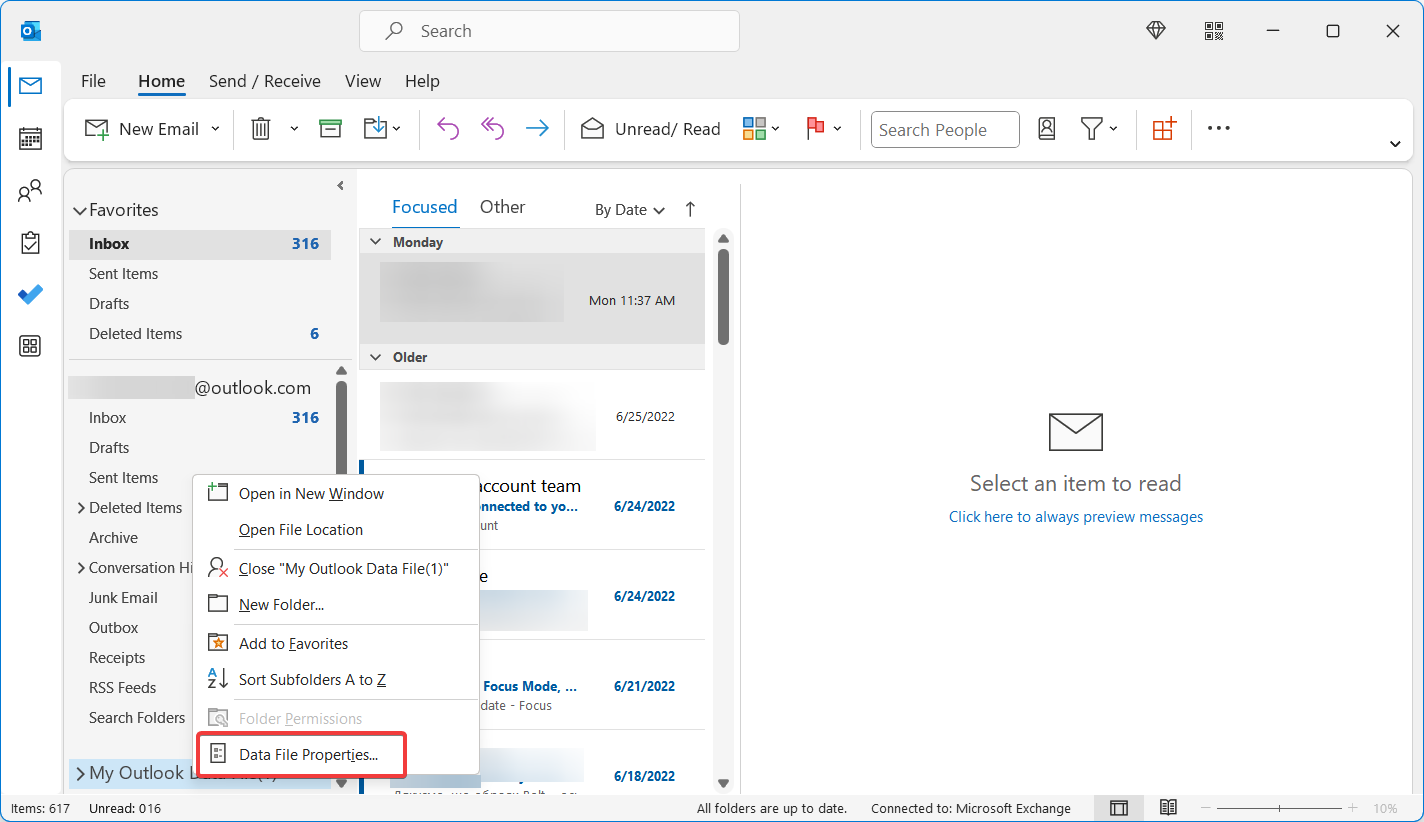Switch to Normal view in status bar
The image size is (1424, 822).
[1120, 808]
